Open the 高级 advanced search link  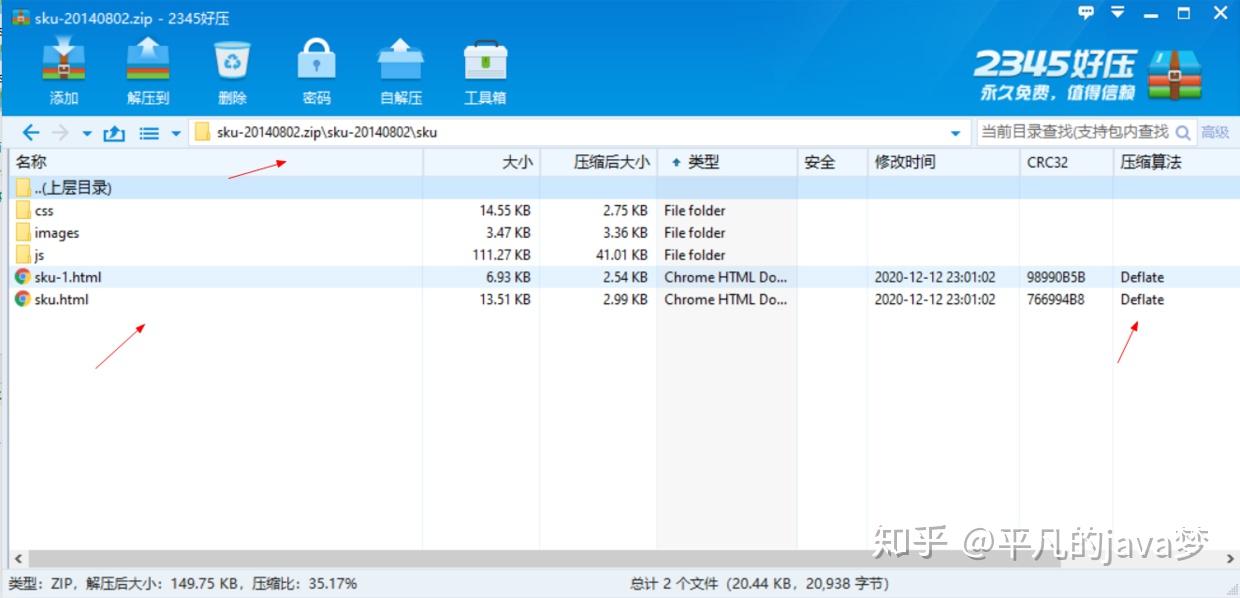click(x=1215, y=132)
